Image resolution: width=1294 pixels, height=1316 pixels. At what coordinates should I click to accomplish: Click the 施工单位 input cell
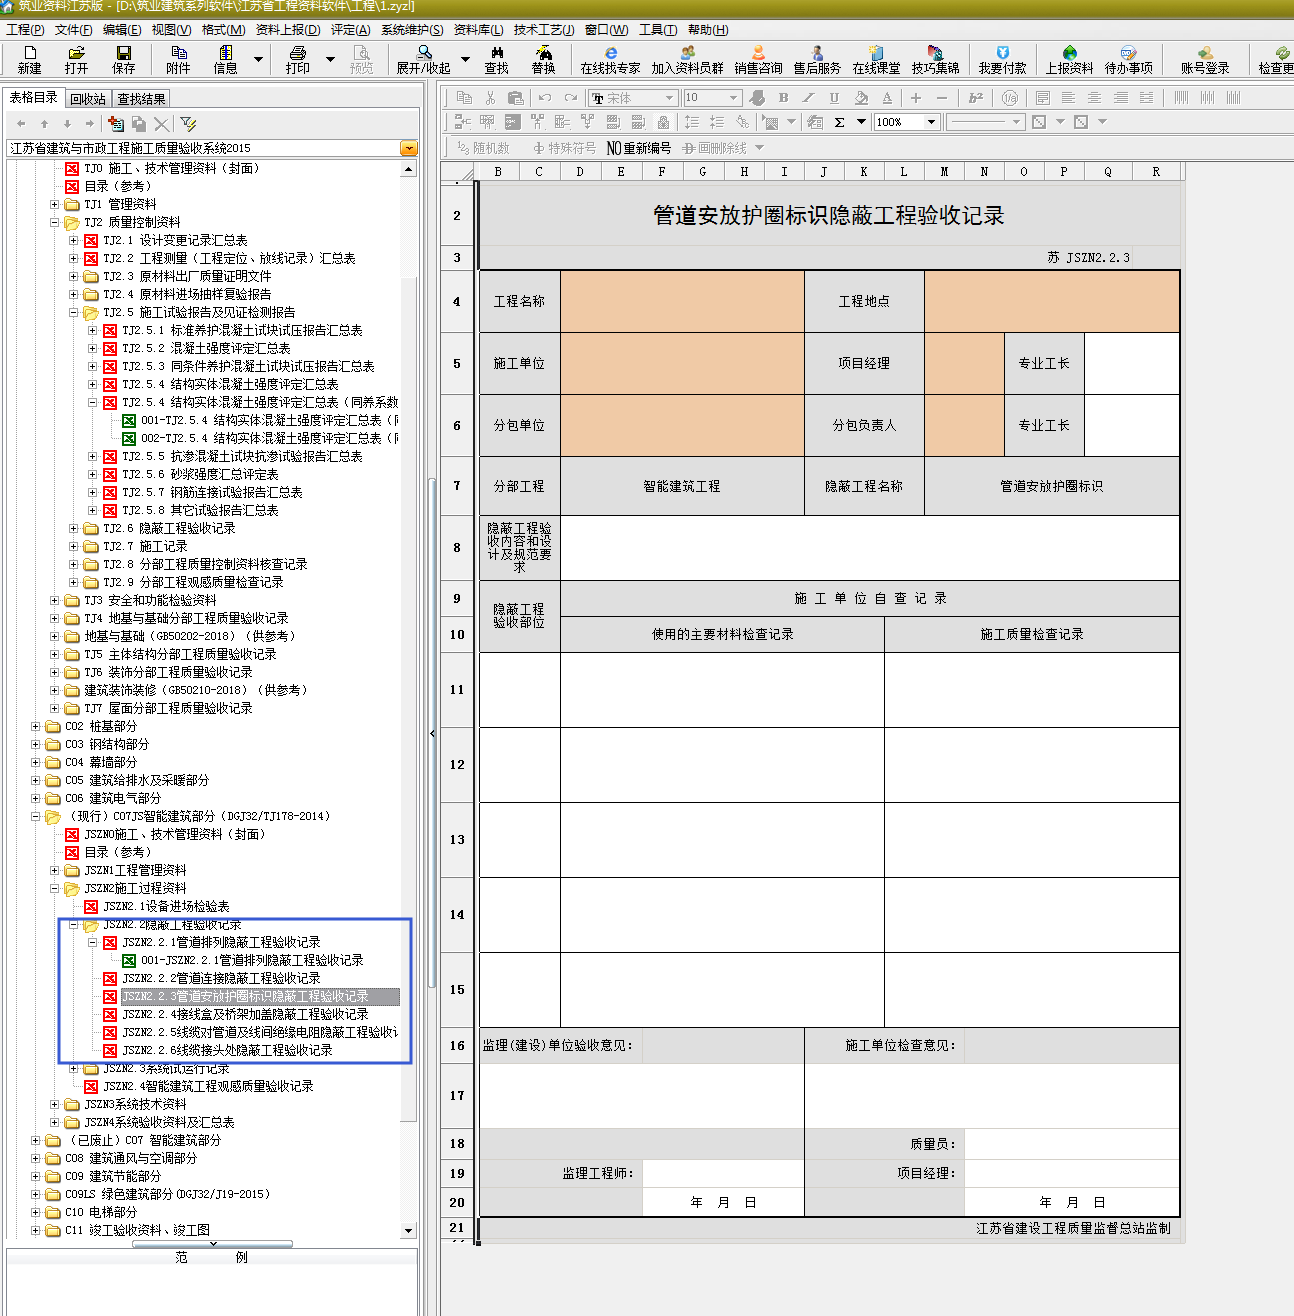pyautogui.click(x=682, y=363)
